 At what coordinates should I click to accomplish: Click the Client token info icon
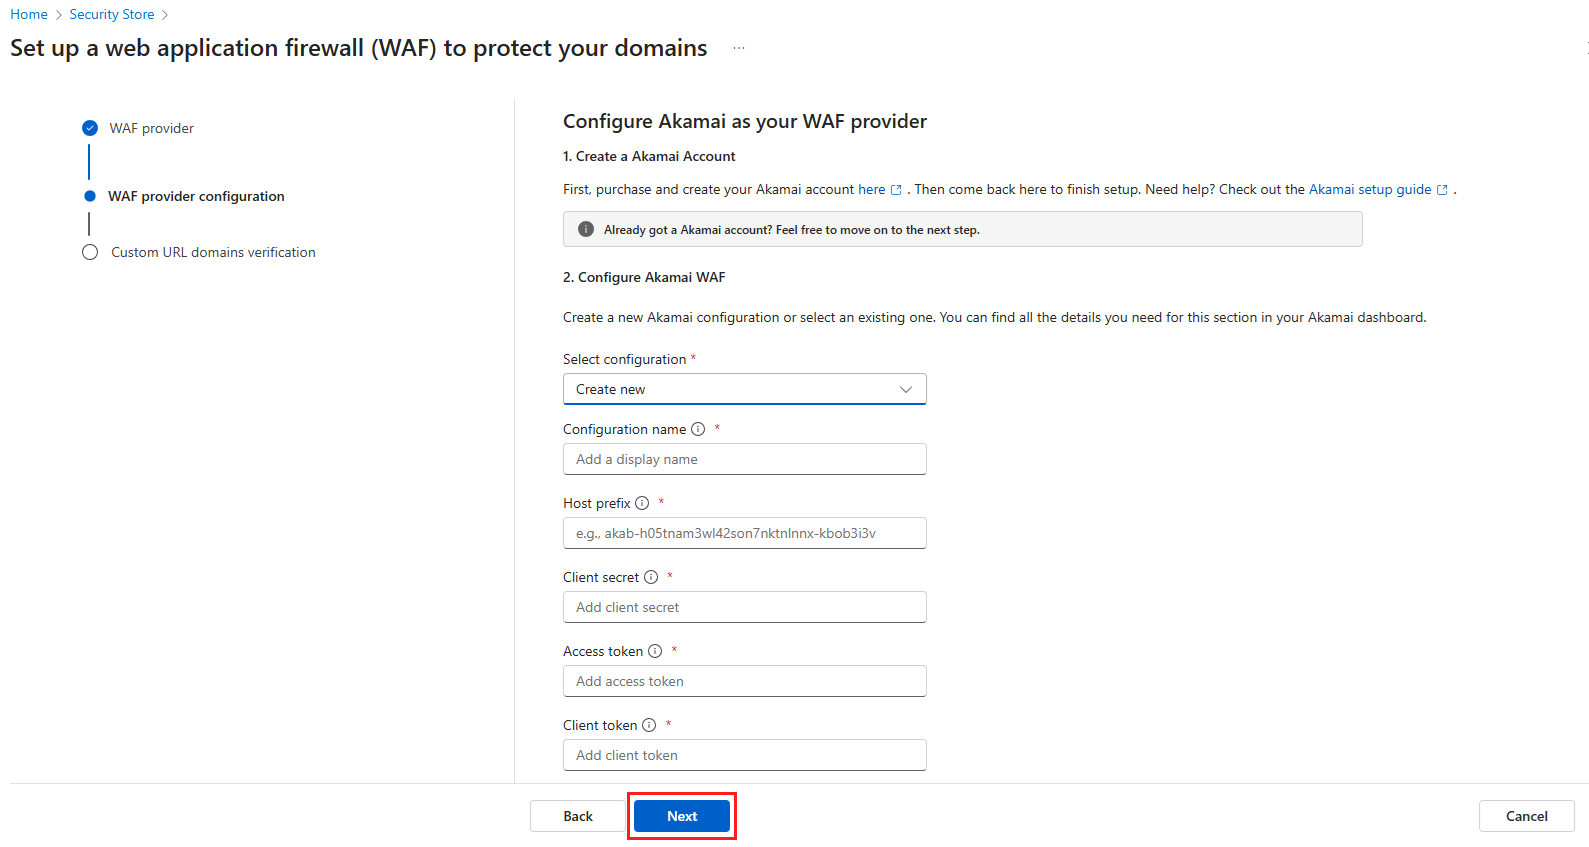coord(649,725)
